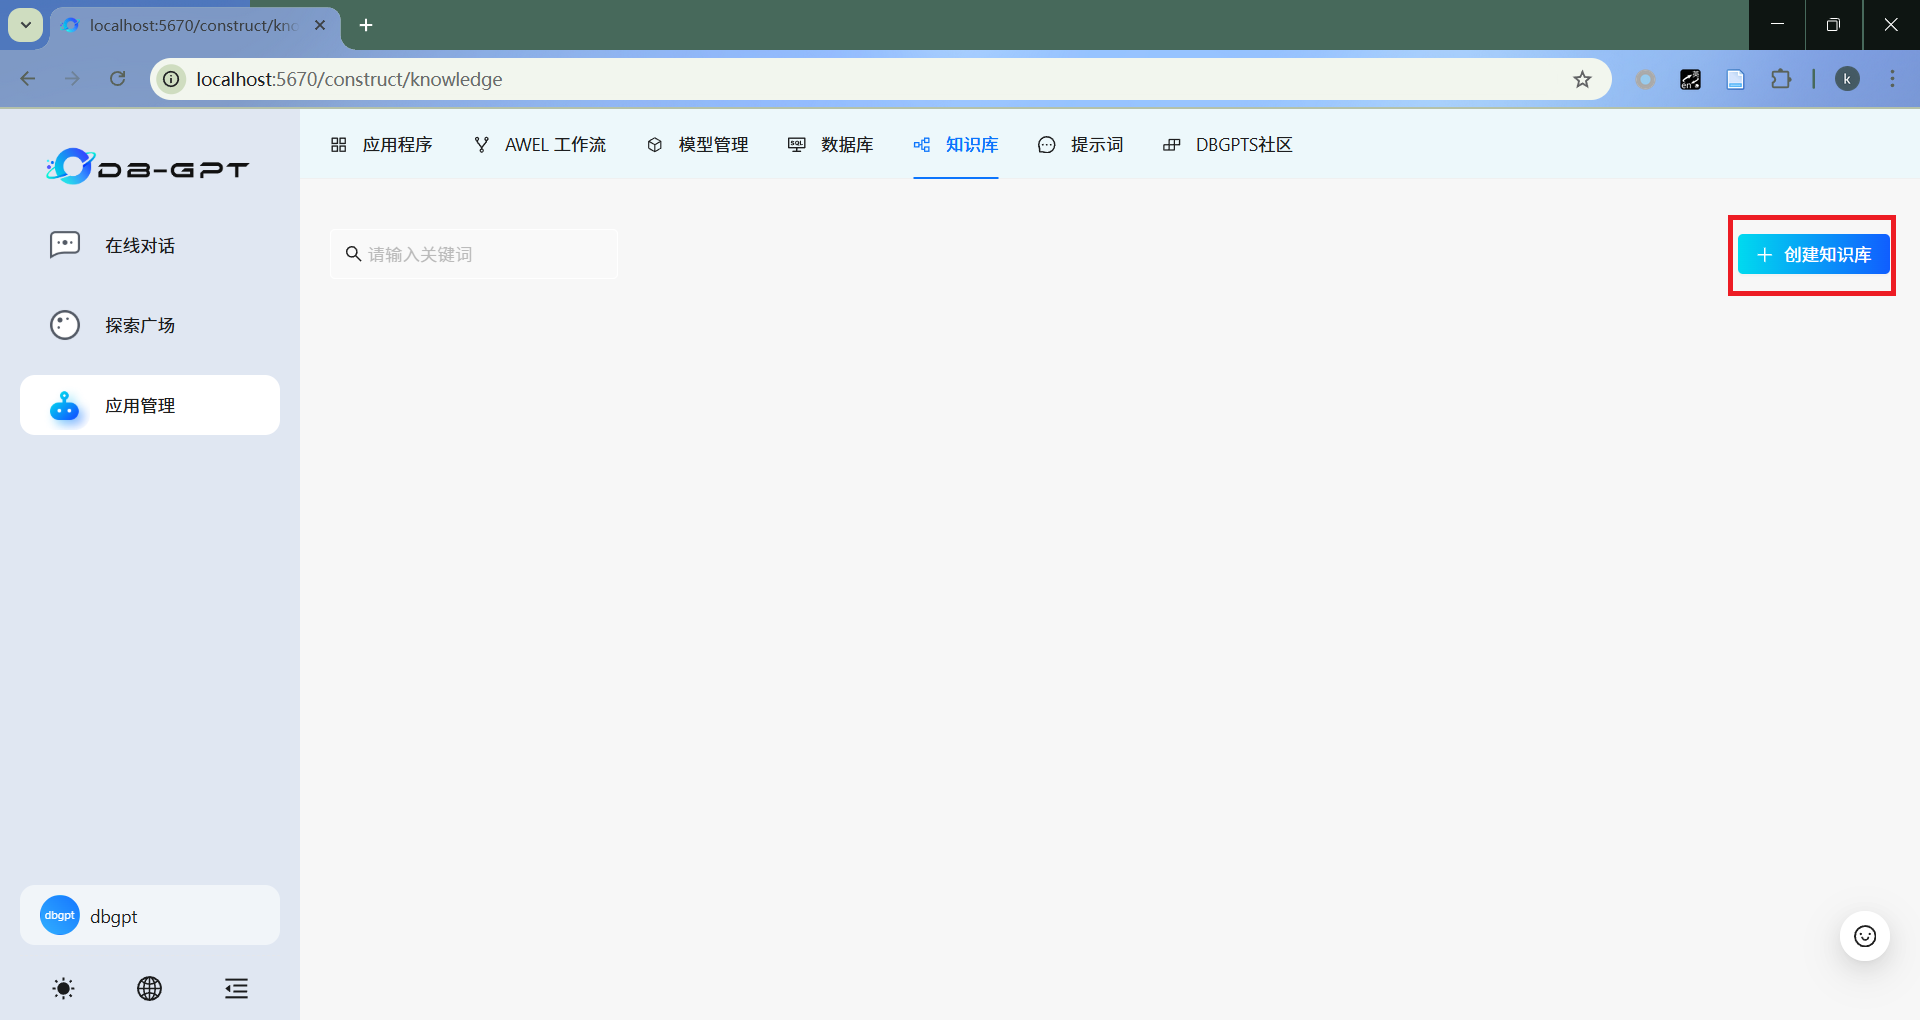
Task: Open the 提示词 tab
Action: click(1081, 145)
